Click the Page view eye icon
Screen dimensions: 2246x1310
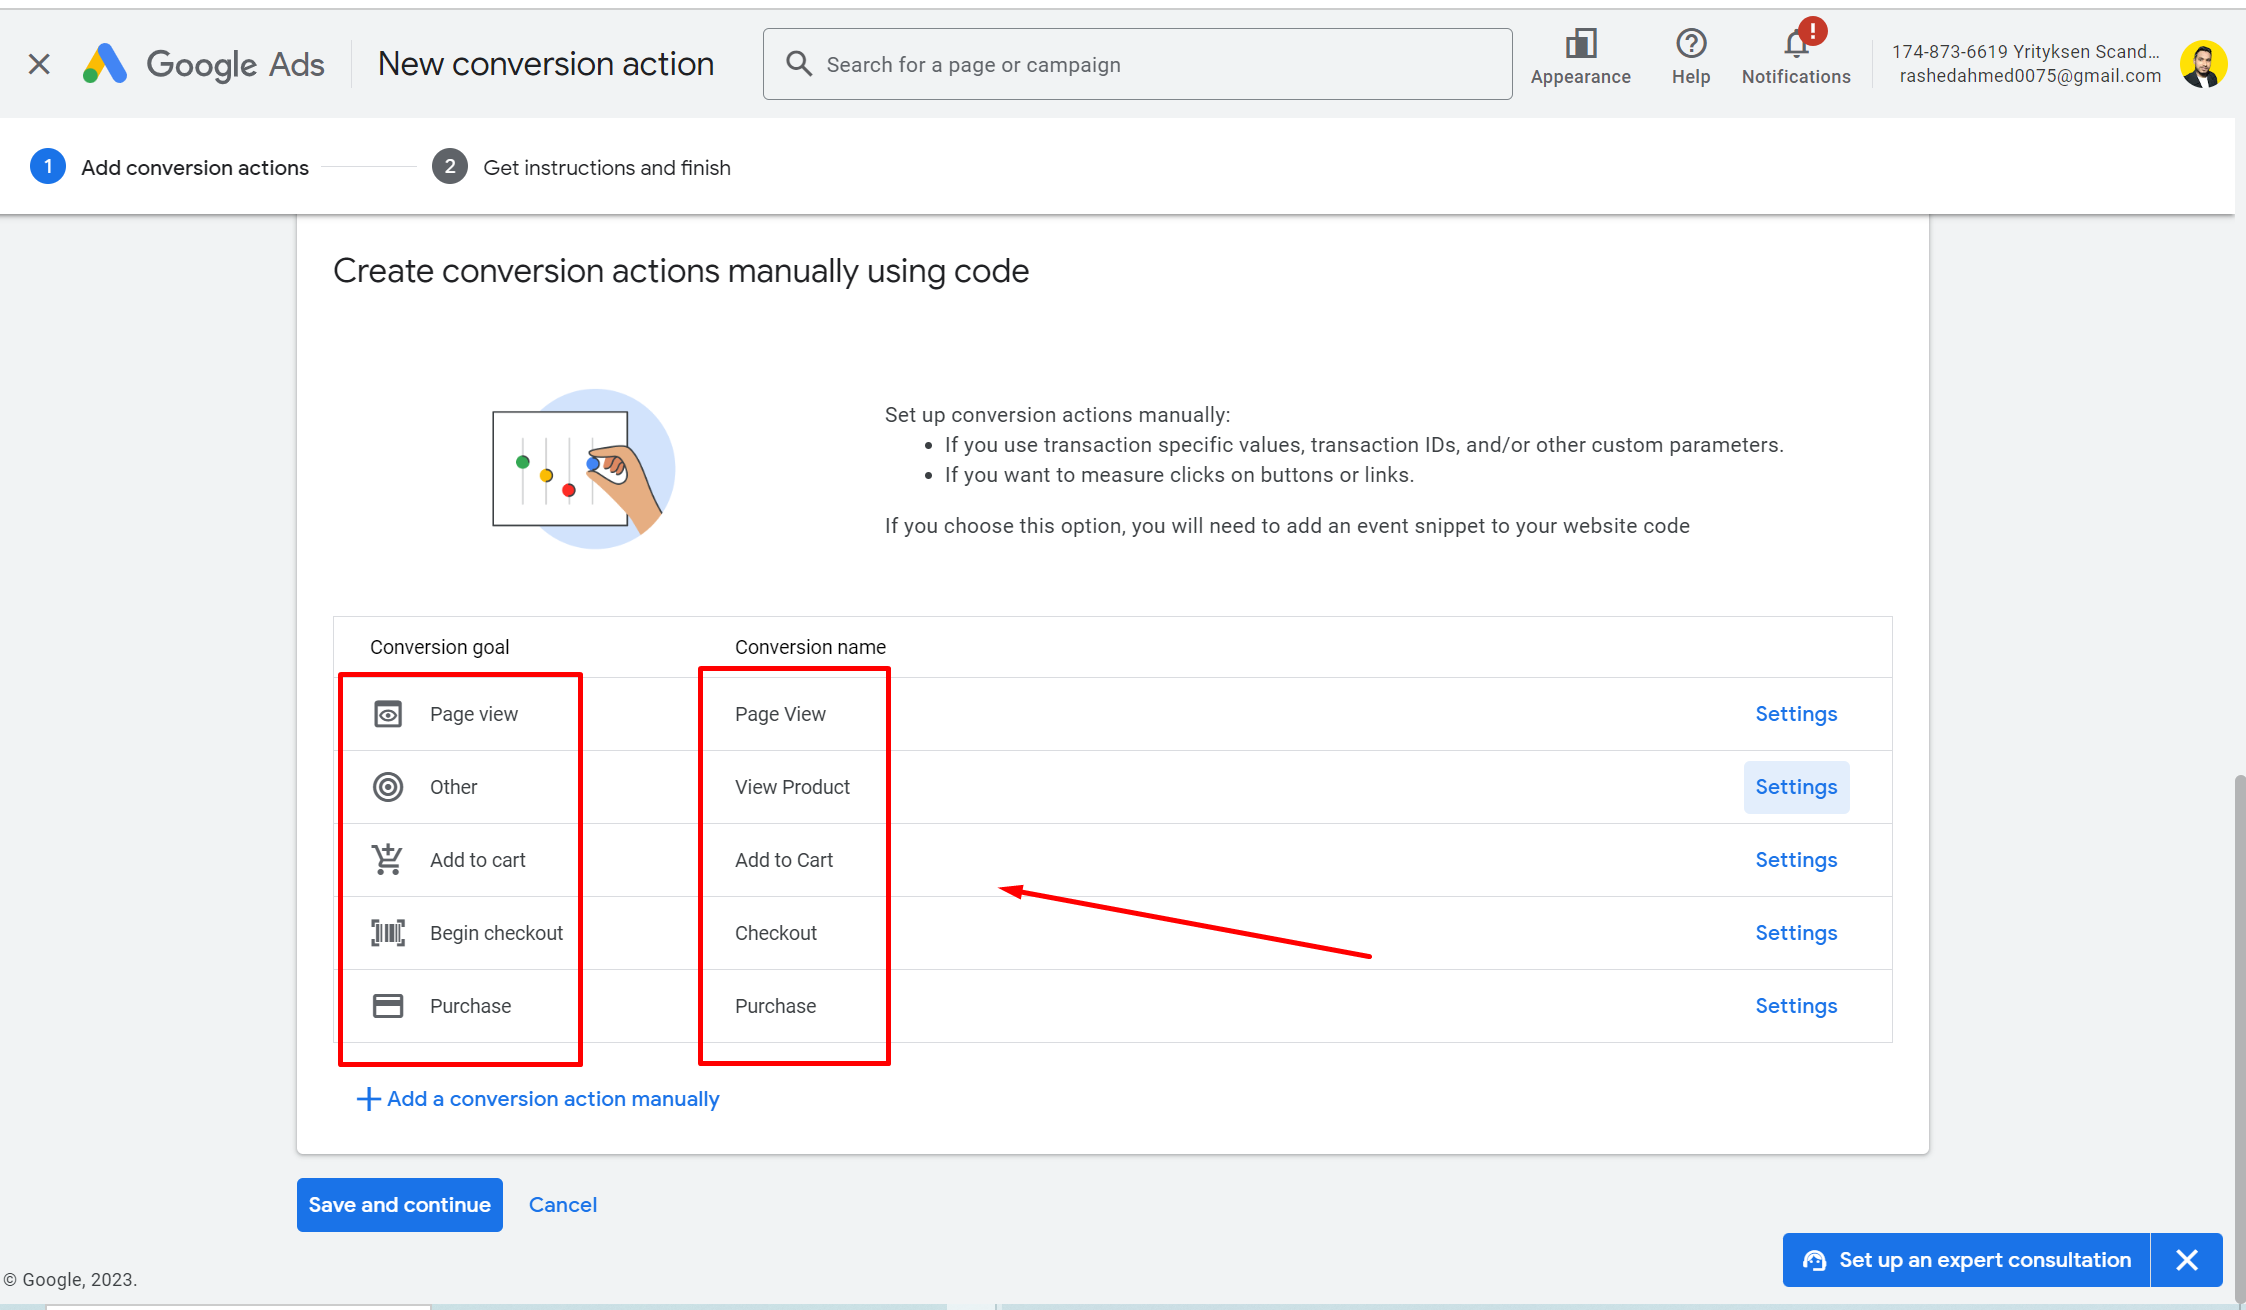coord(388,714)
